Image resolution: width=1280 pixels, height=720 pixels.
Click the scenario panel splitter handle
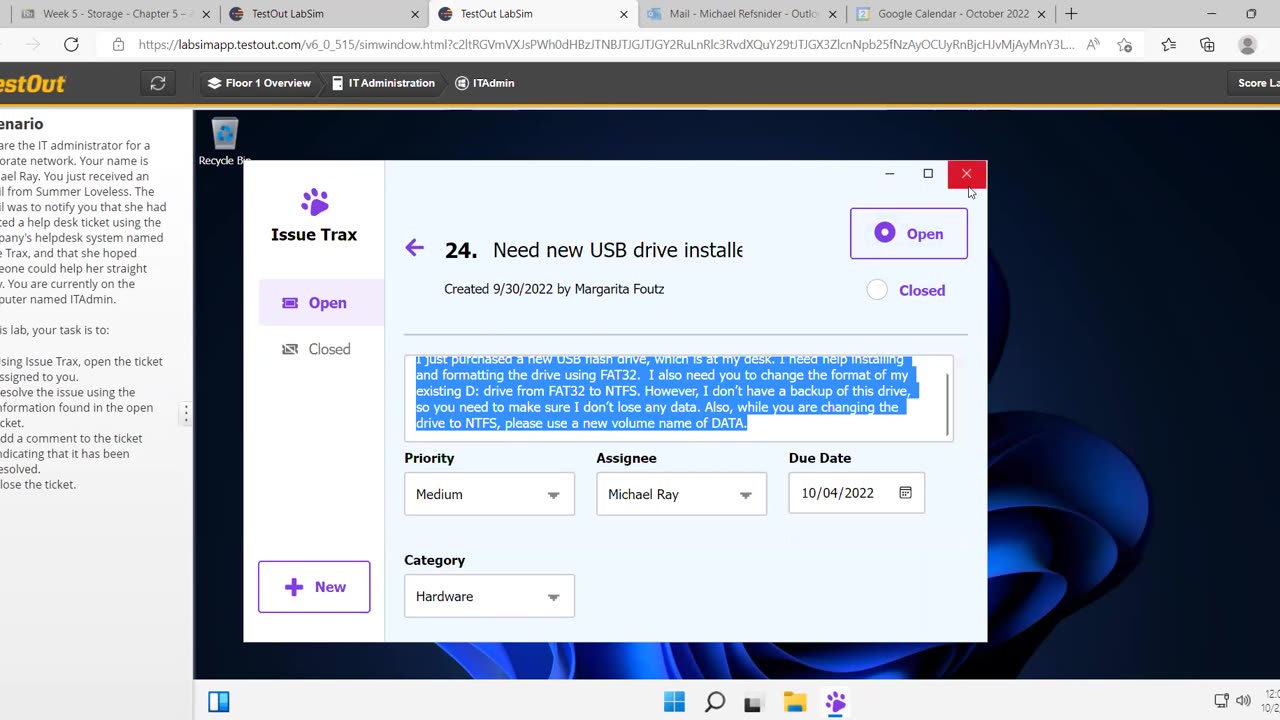(x=186, y=413)
